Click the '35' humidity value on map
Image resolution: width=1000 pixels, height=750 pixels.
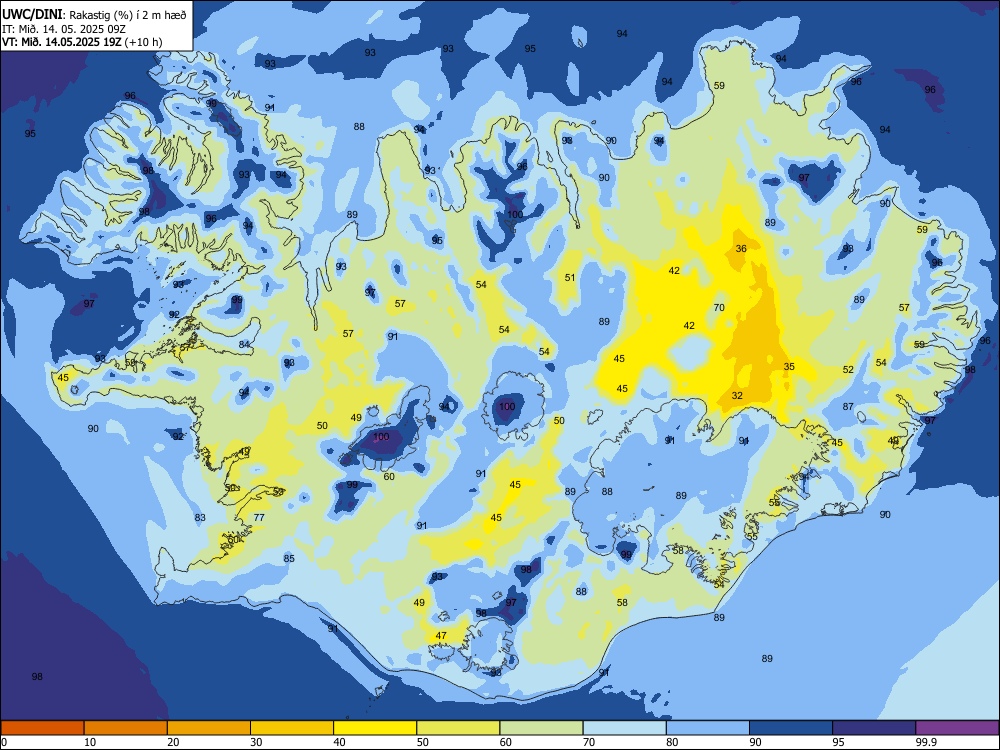coord(790,367)
